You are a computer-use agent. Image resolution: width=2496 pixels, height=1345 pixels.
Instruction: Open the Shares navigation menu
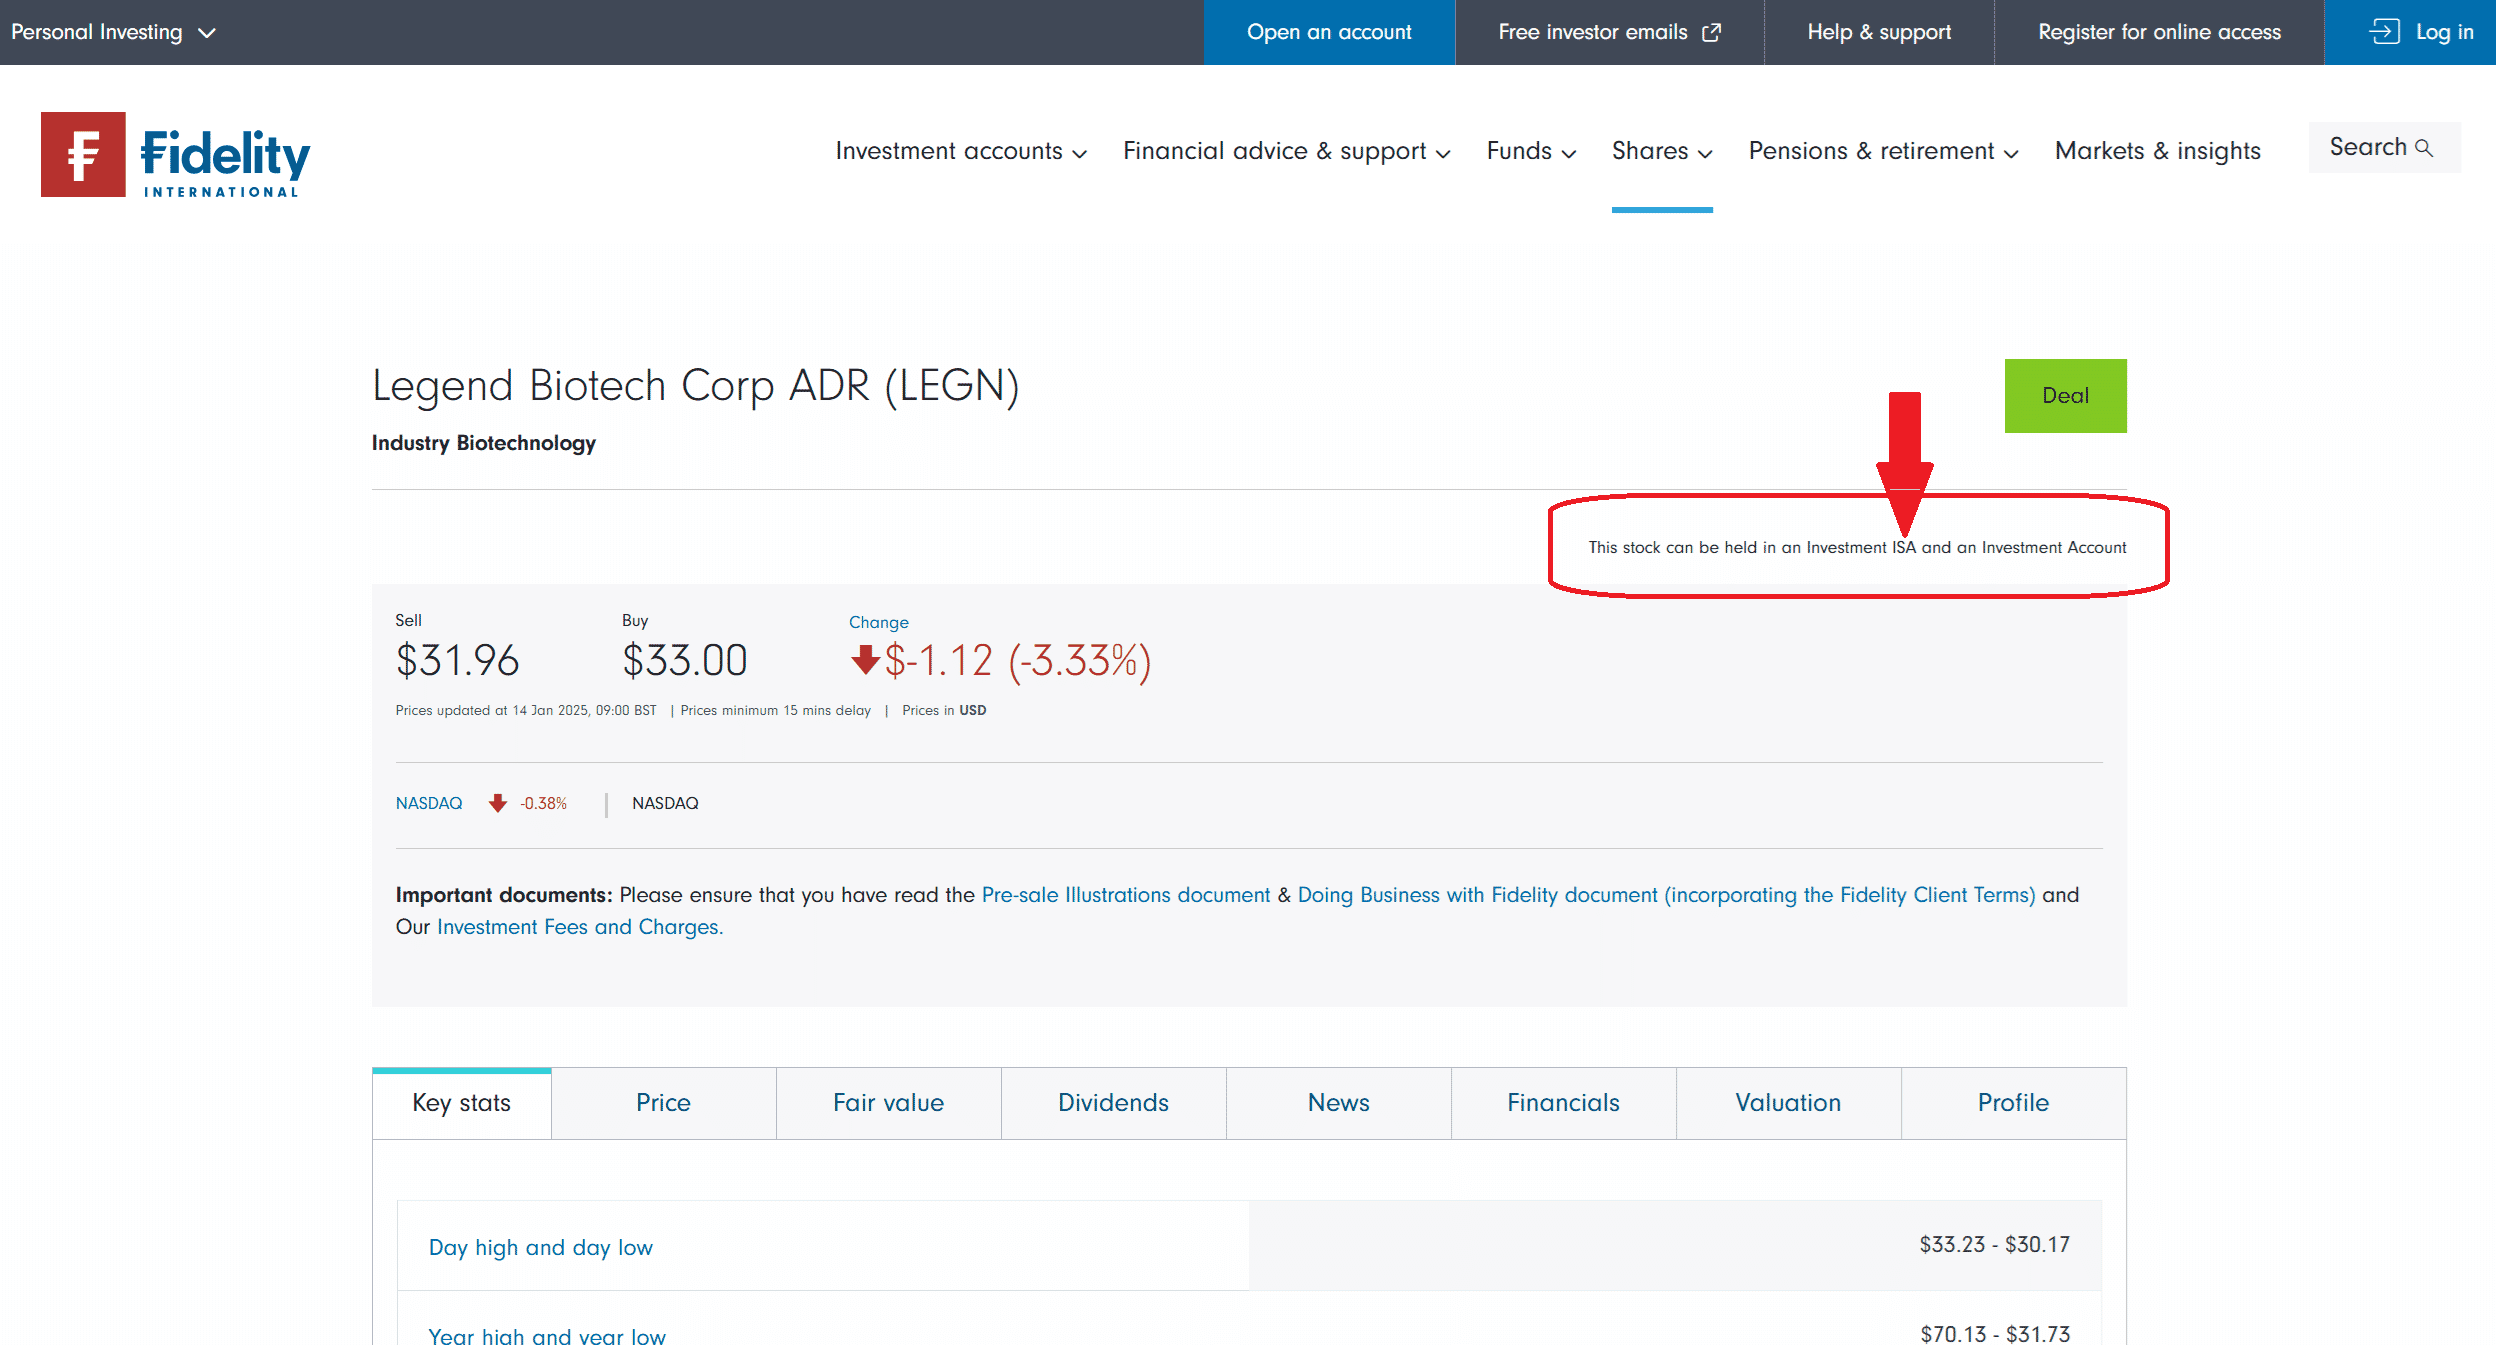click(x=1661, y=151)
